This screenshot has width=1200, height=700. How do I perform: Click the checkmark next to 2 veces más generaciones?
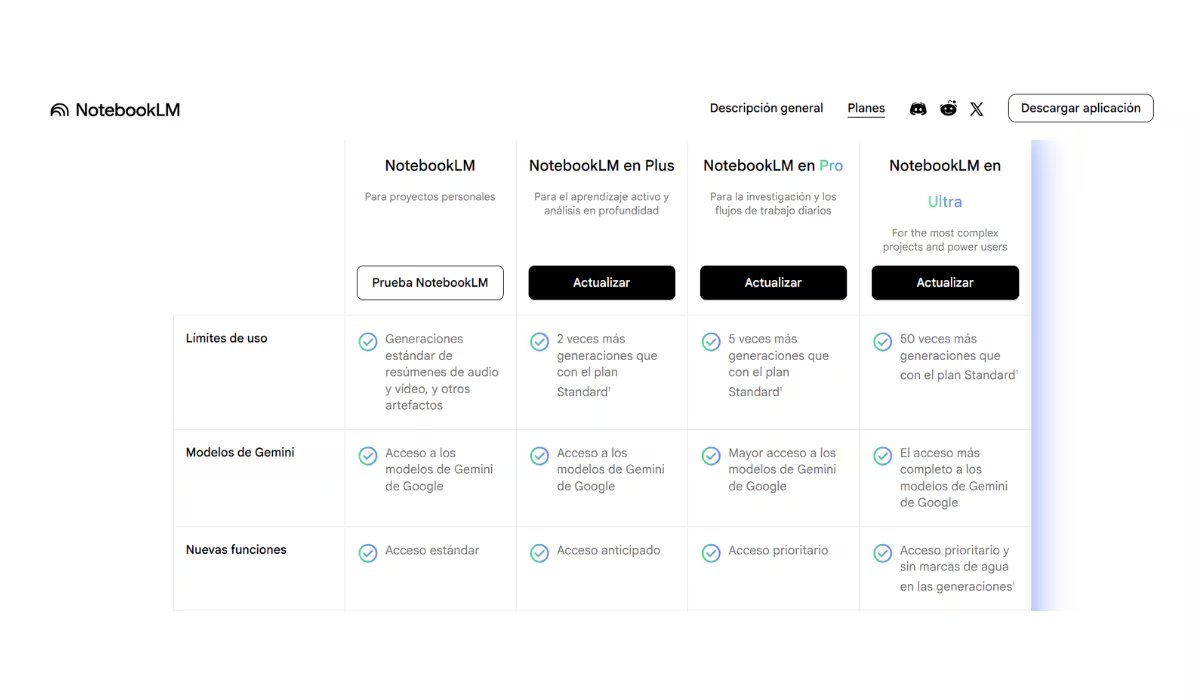[540, 341]
